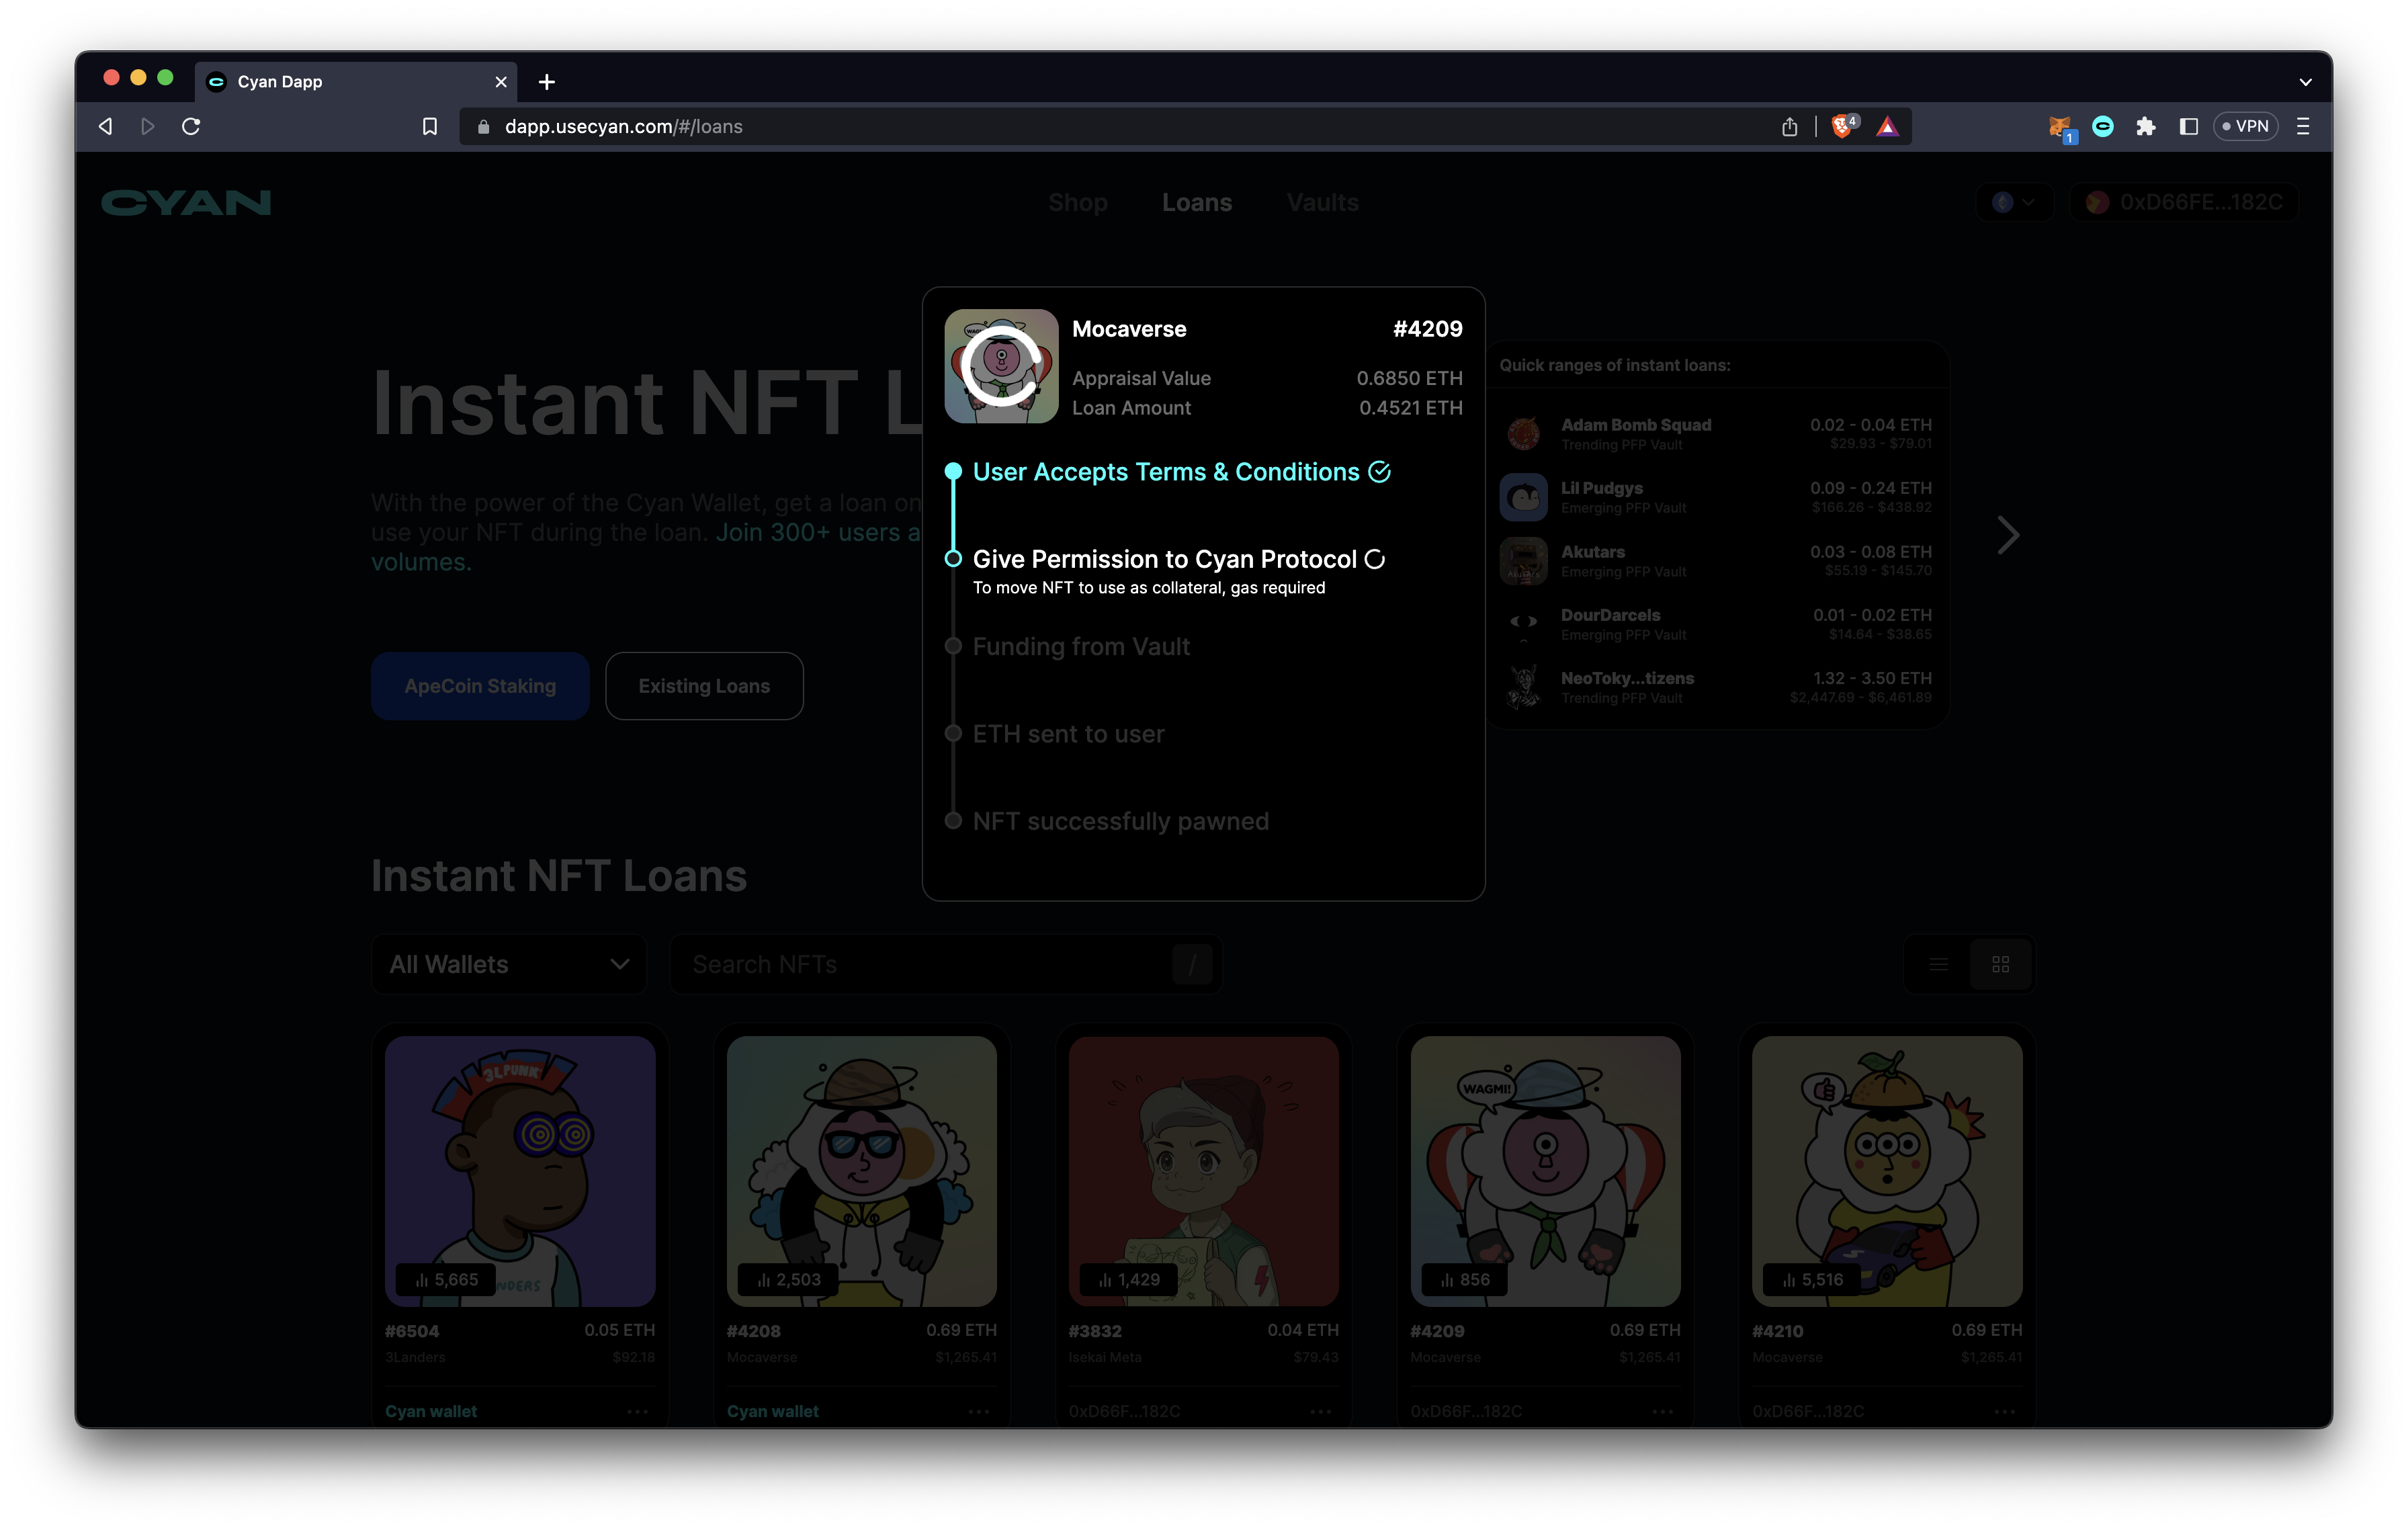The height and width of the screenshot is (1528, 2408).
Task: Open the extensions puzzle icon
Action: [2146, 126]
